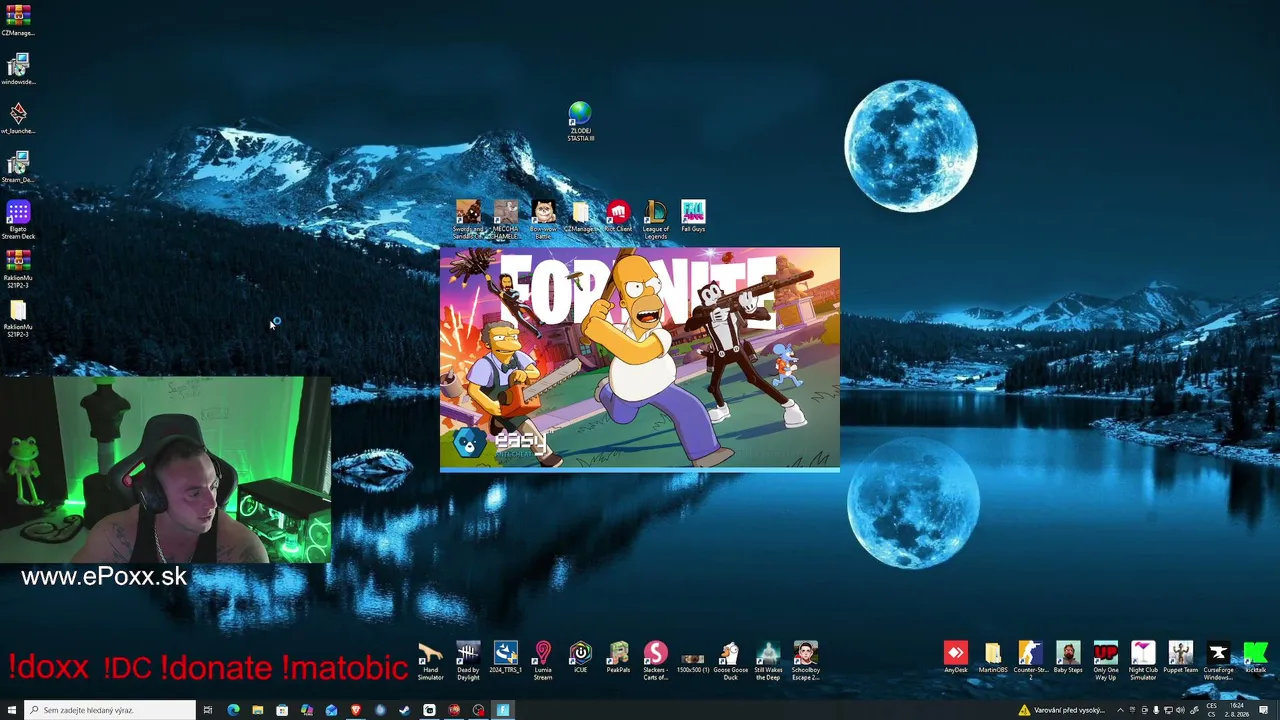Open the volume control in system tray
The width and height of the screenshot is (1280, 720).
click(1180, 710)
